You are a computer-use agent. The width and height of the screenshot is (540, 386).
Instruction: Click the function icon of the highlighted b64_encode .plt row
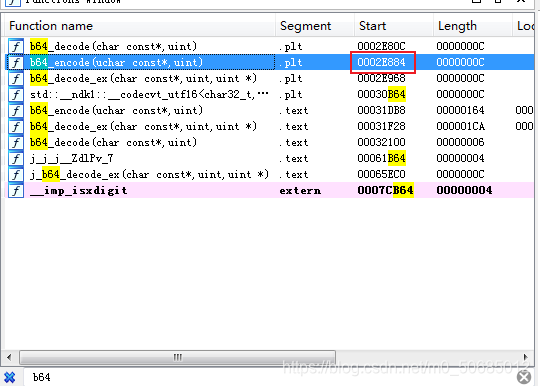(16, 62)
